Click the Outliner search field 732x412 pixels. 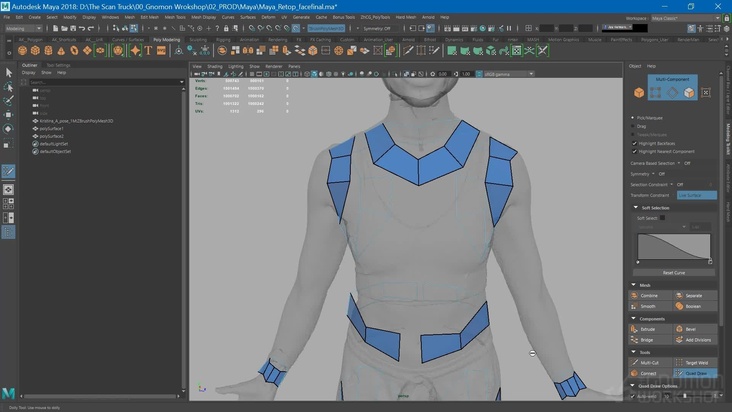click(107, 82)
